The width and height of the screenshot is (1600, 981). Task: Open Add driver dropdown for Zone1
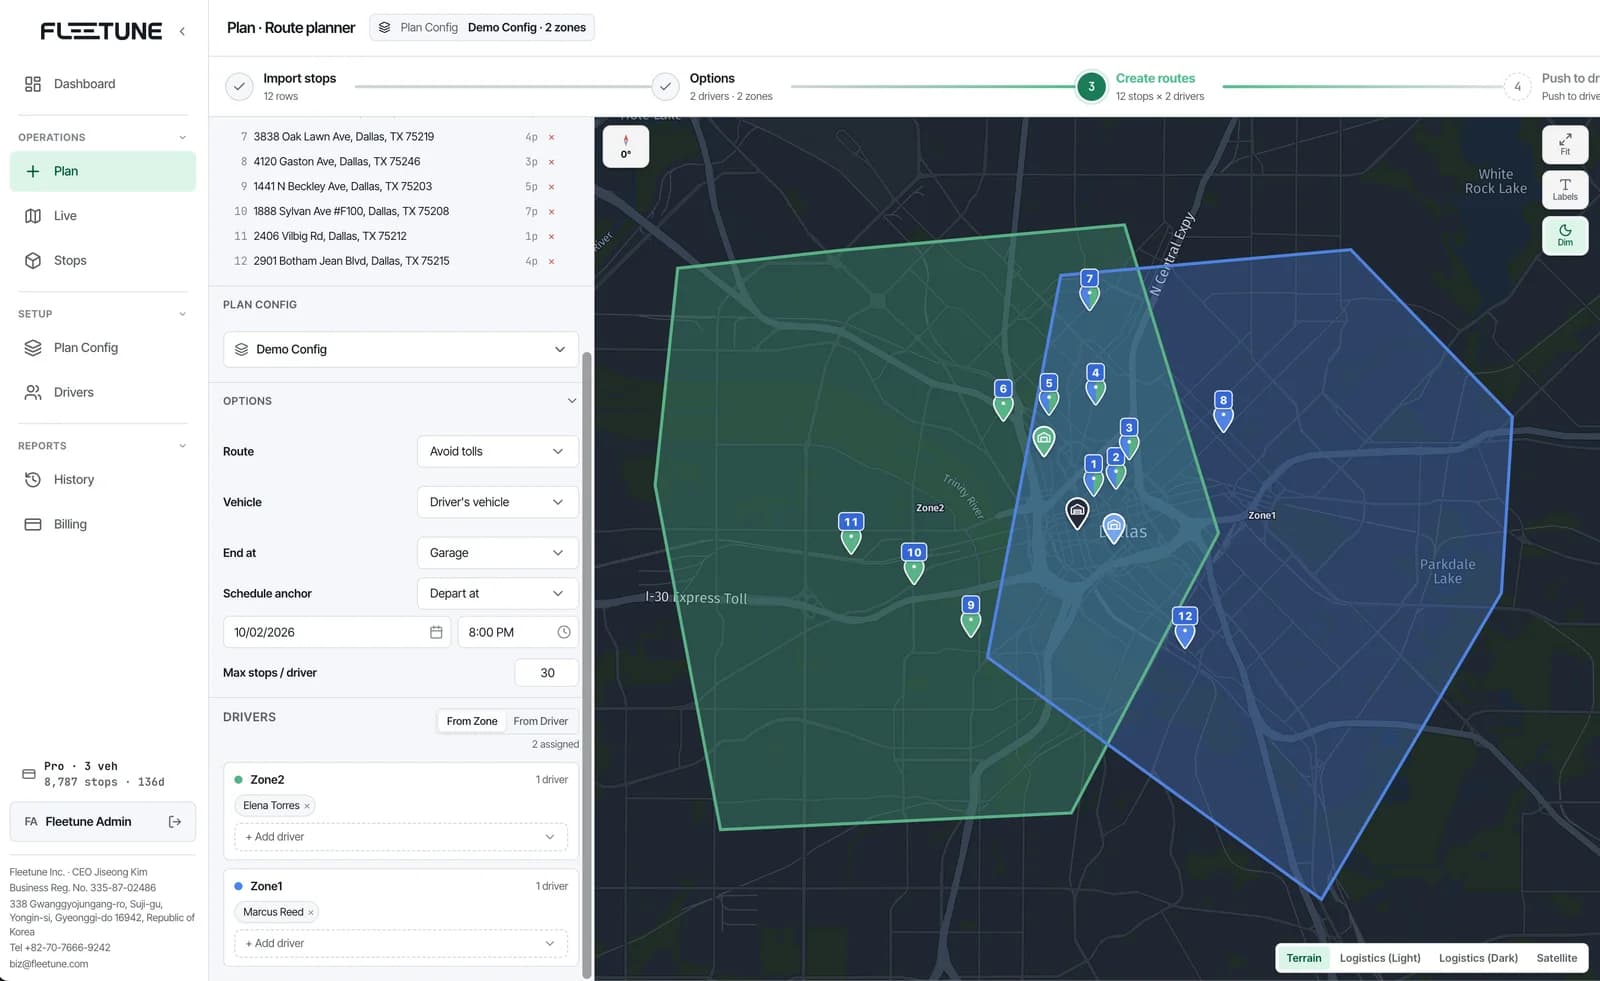[x=401, y=943]
